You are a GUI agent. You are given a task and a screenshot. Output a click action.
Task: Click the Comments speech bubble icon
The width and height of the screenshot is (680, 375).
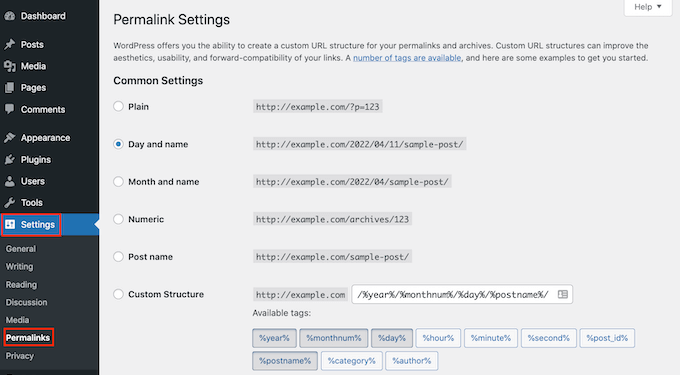(x=10, y=109)
